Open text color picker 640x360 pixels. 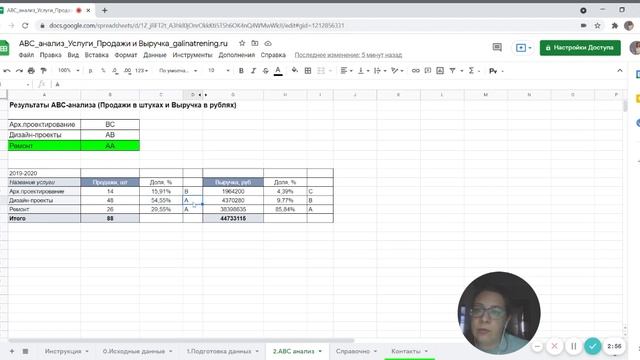[278, 71]
